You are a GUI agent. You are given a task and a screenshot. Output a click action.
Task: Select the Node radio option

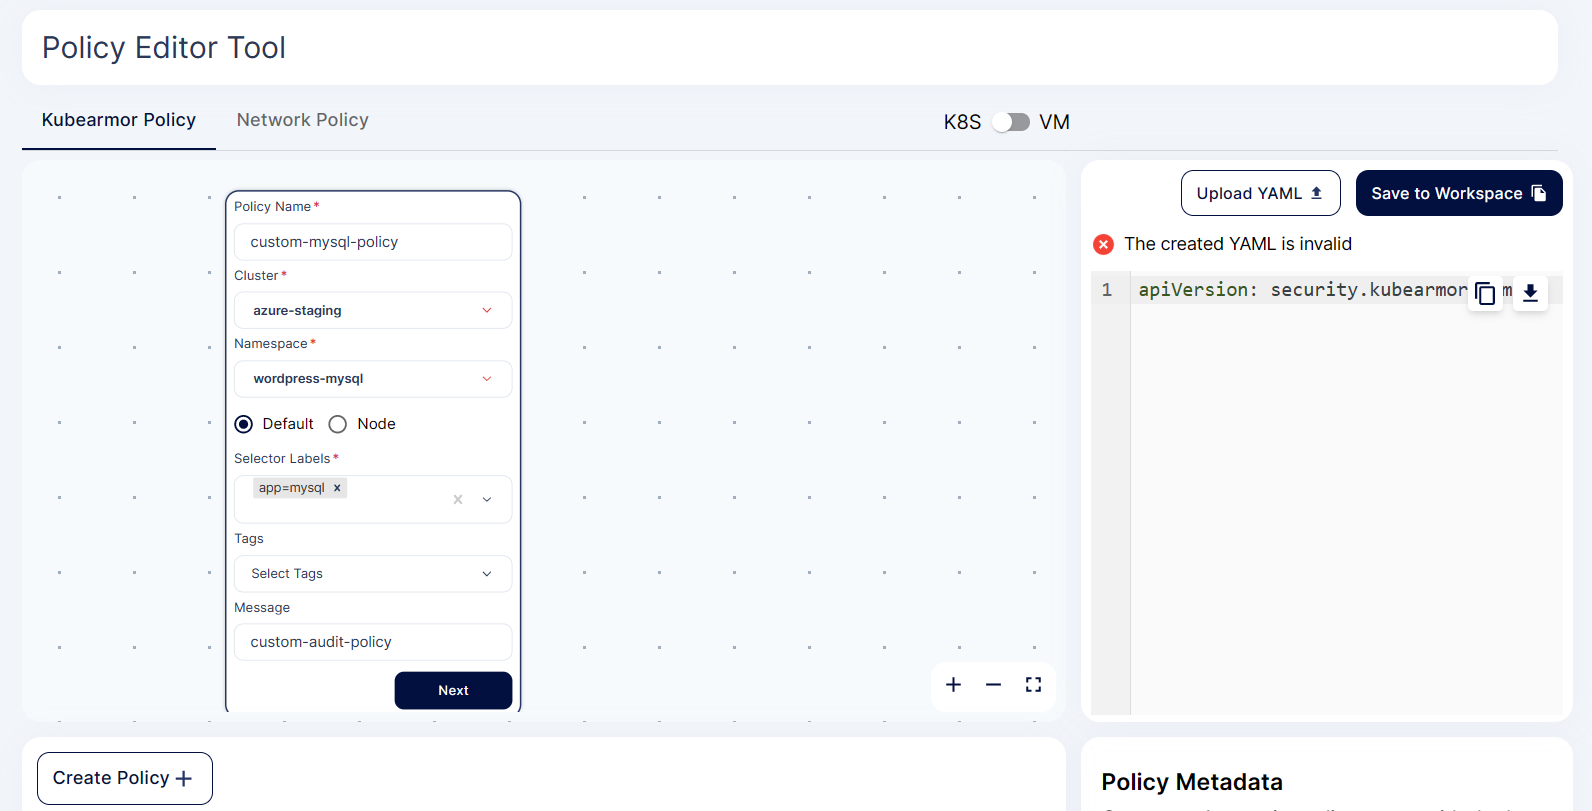tap(338, 424)
